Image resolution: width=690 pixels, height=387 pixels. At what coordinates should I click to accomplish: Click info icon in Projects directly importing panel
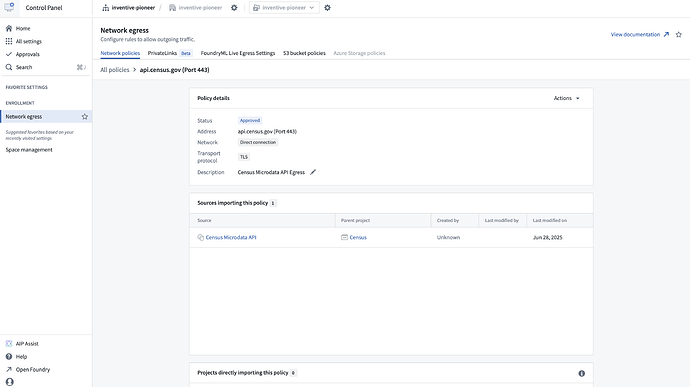click(x=582, y=373)
